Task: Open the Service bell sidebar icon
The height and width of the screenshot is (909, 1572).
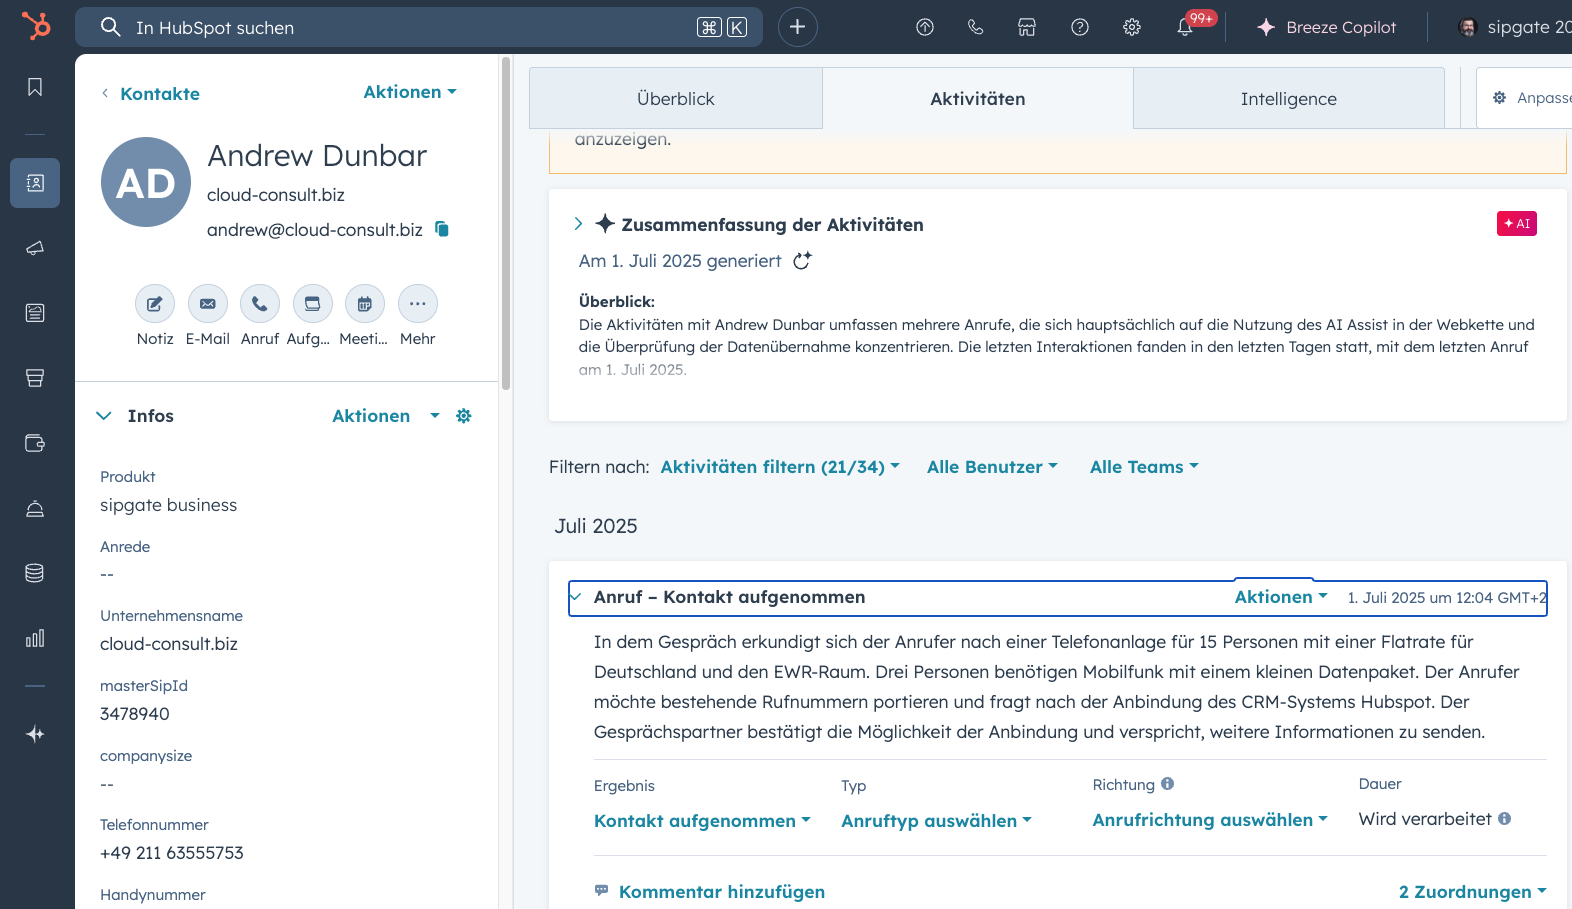Action: pos(35,508)
